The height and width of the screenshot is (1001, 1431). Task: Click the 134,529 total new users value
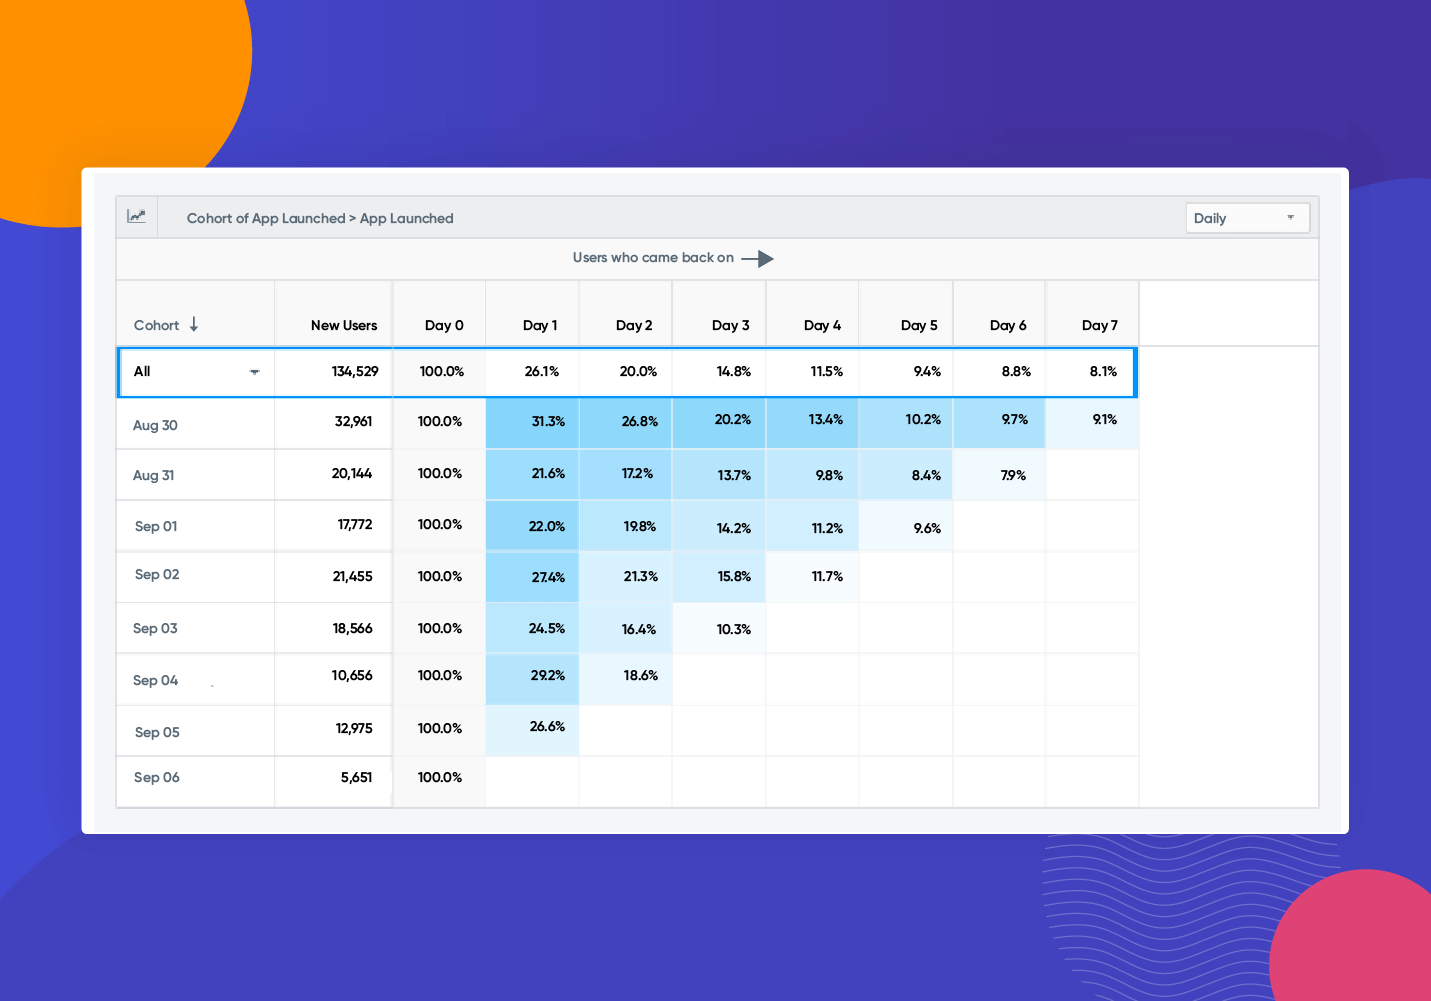(x=355, y=371)
